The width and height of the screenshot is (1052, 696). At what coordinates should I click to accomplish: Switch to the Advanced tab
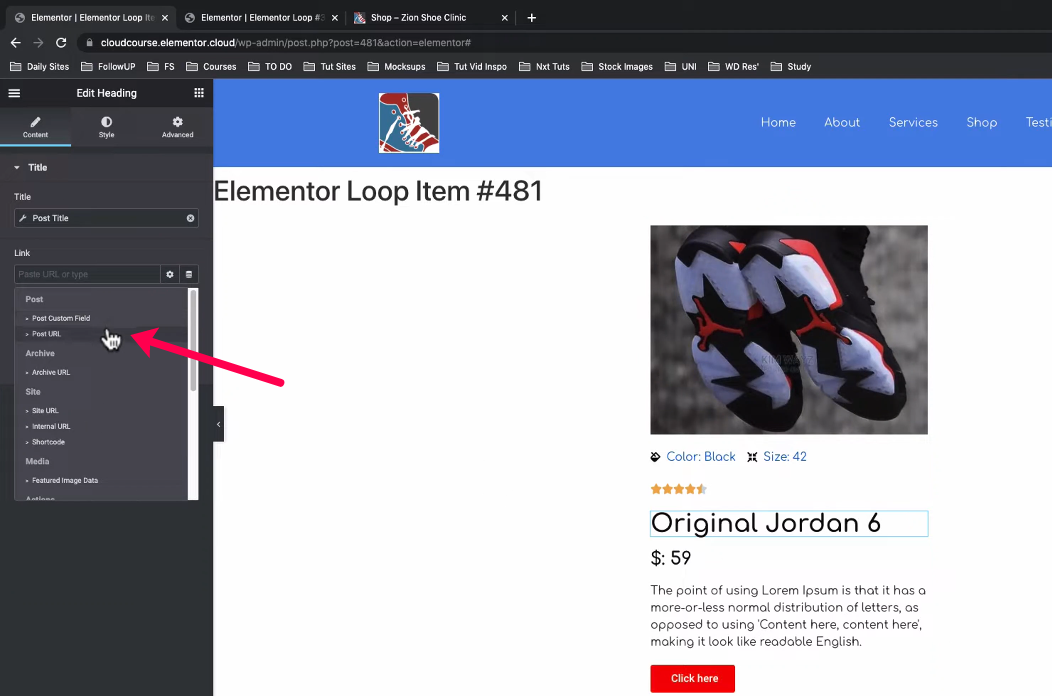(x=177, y=127)
